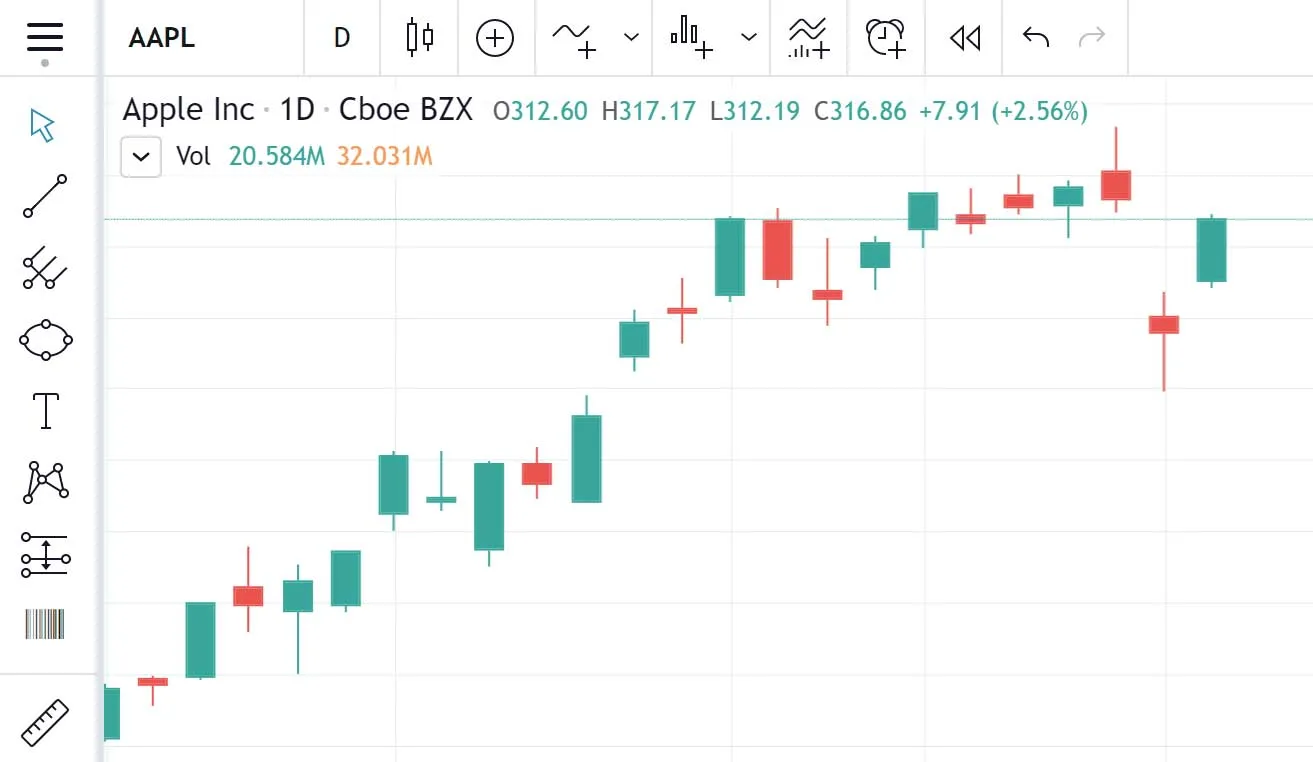The height and width of the screenshot is (762, 1313).
Task: Open the D timeframe interval selector
Action: pos(342,38)
